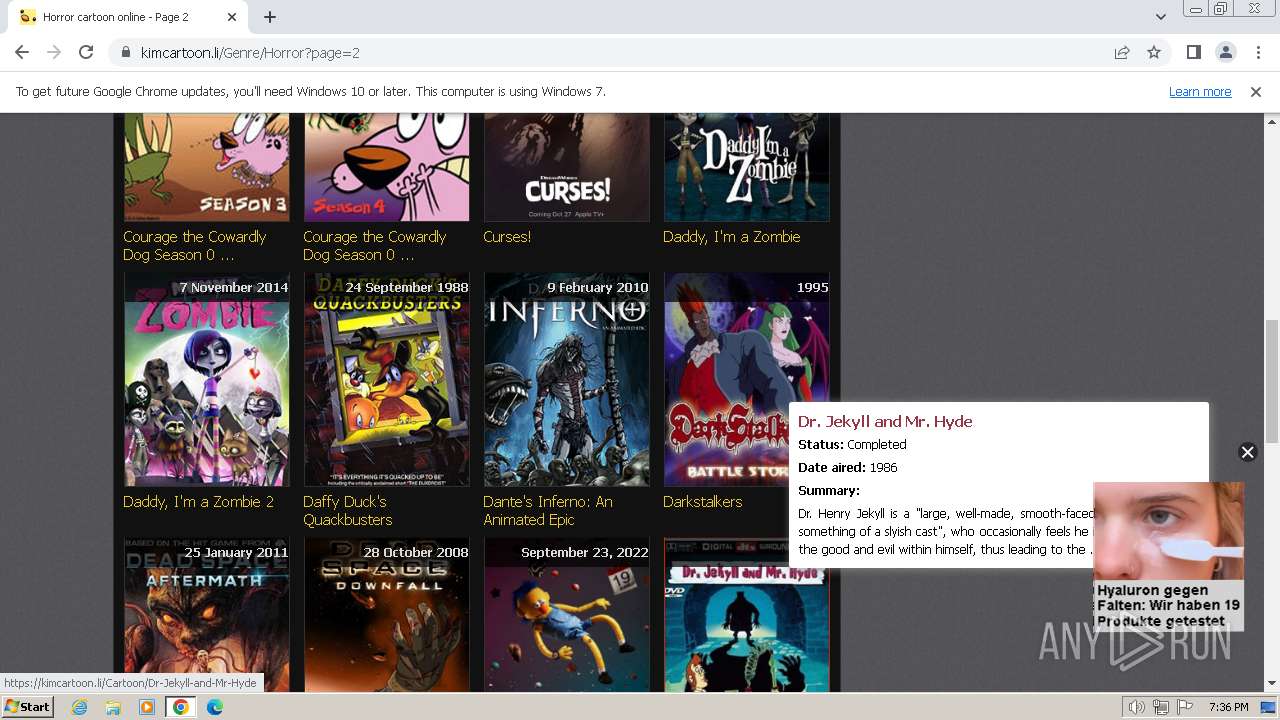
Task: Click the Status: Completed text in tooltip
Action: click(852, 445)
